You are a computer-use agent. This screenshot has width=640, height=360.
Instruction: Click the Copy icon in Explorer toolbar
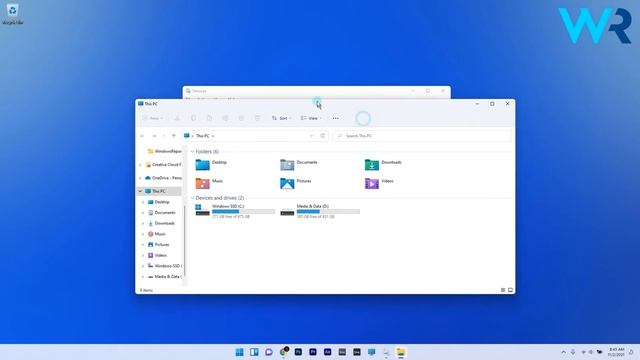[193, 118]
